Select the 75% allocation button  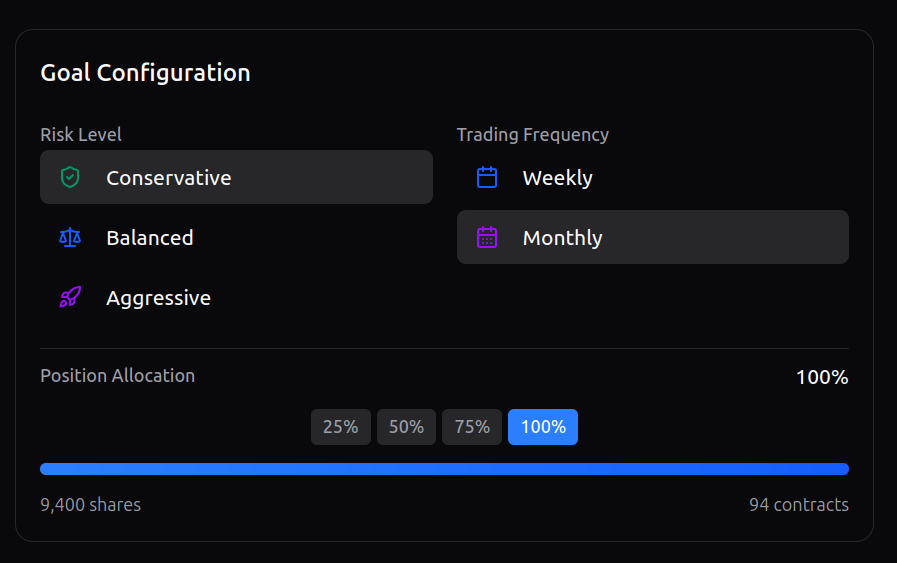point(472,427)
